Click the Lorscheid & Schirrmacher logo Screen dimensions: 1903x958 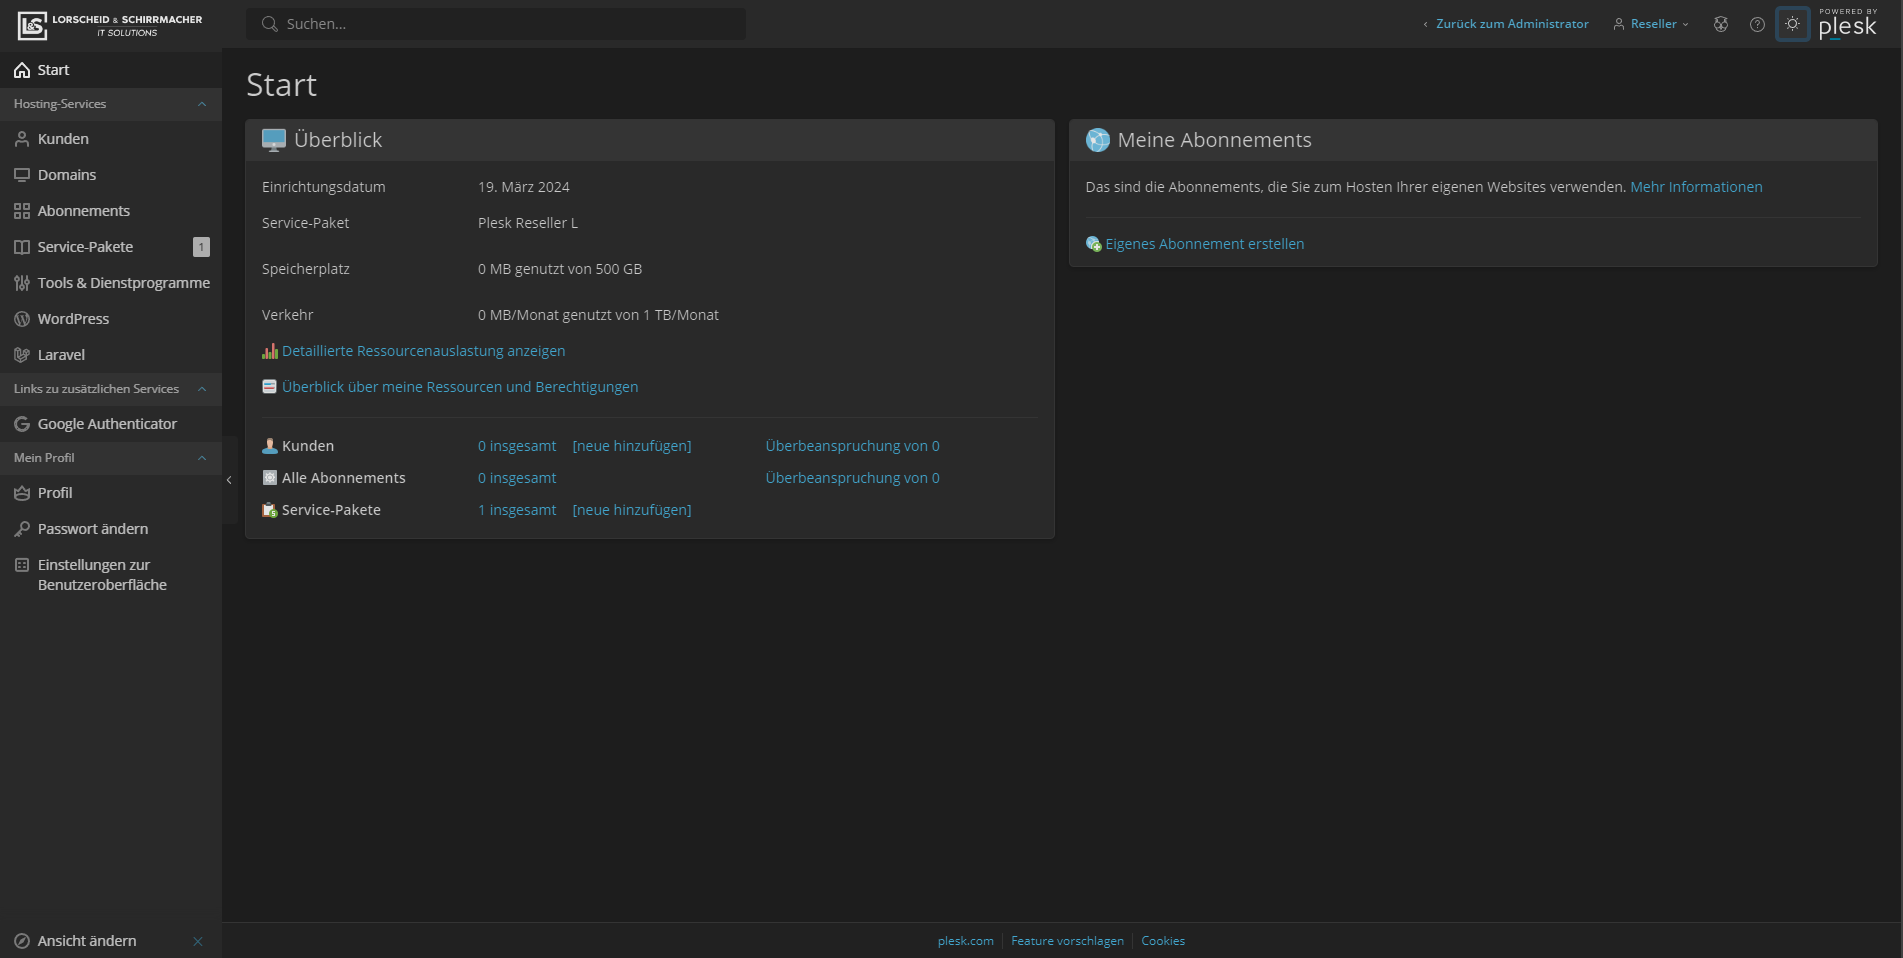click(110, 25)
